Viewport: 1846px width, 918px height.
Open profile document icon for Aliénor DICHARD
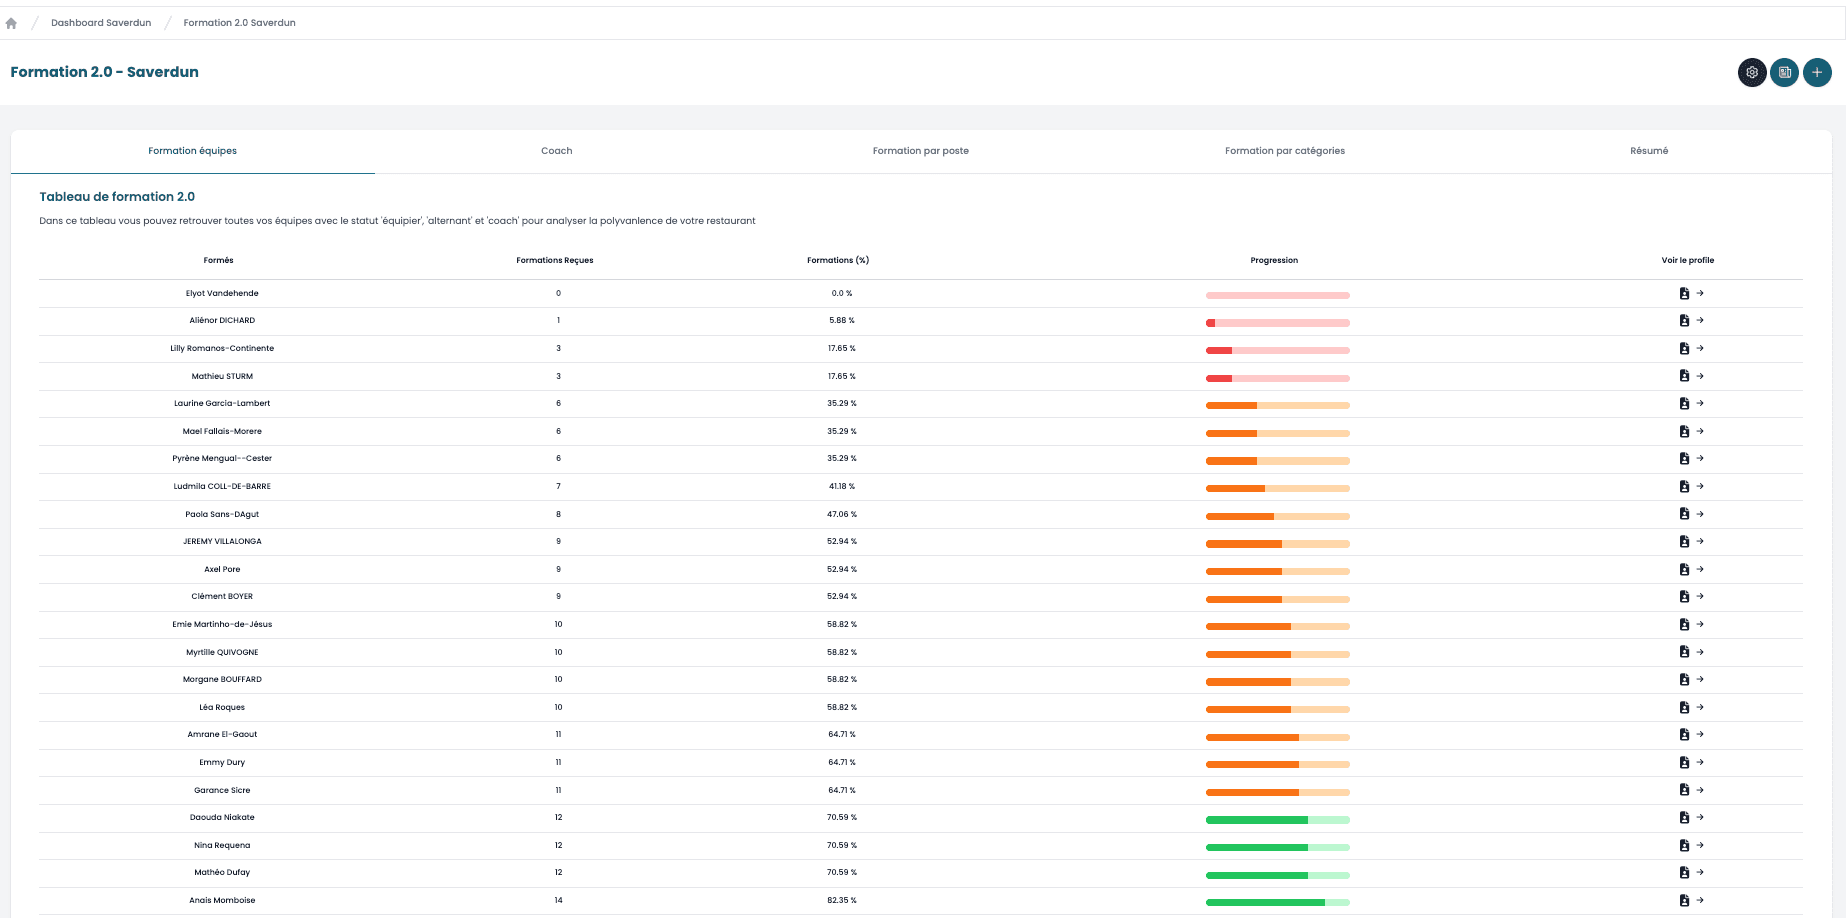(1684, 321)
